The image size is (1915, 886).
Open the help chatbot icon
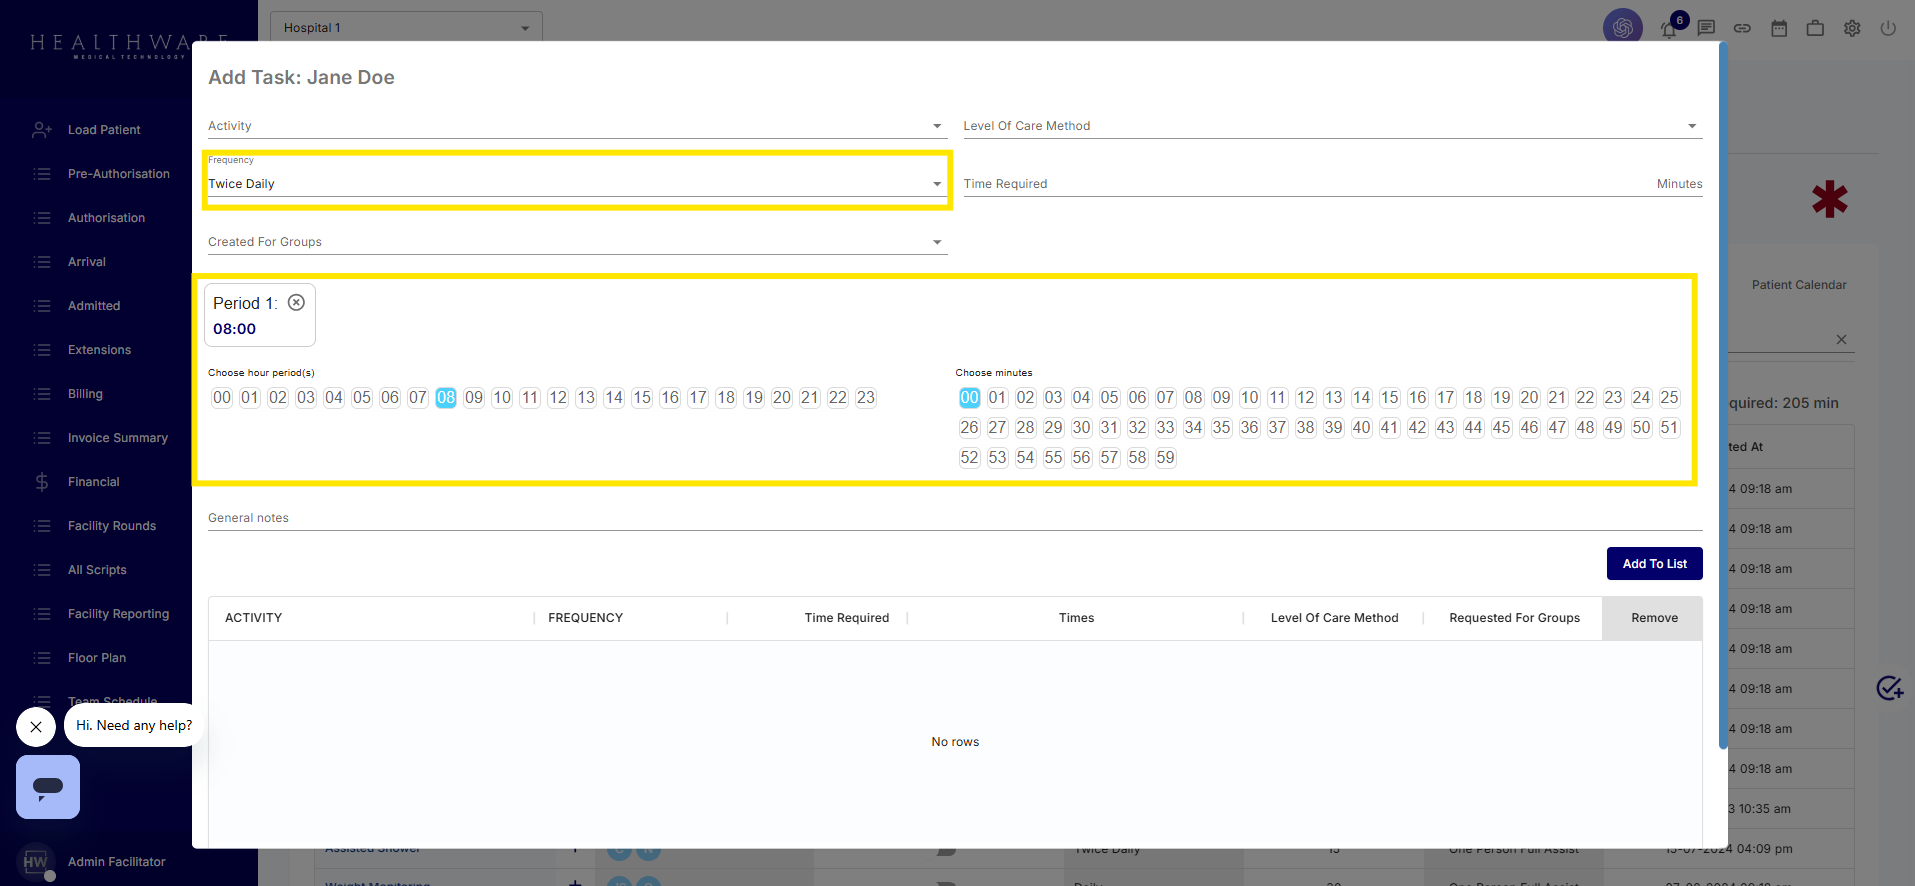point(48,787)
